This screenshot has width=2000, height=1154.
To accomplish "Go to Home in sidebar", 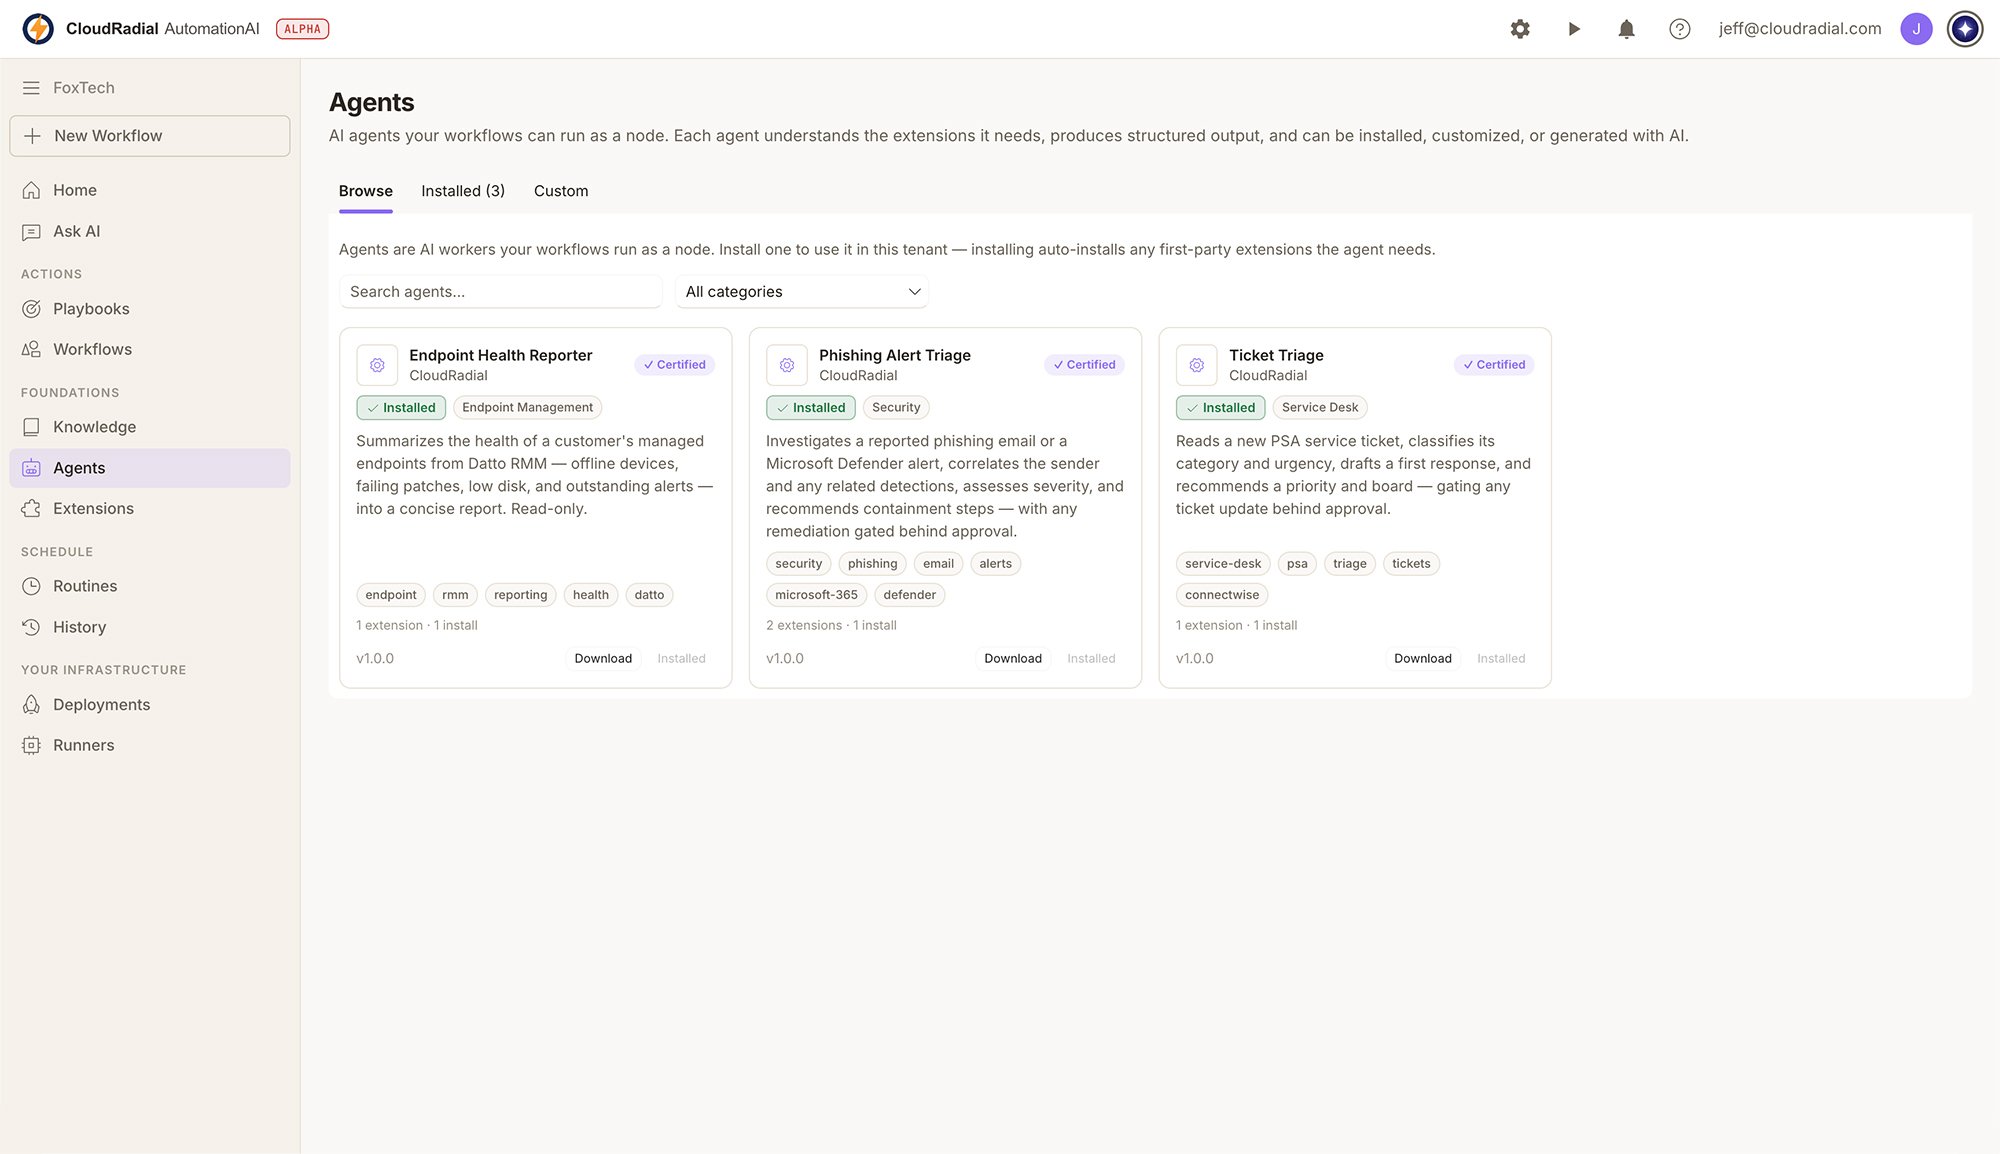I will pos(150,190).
